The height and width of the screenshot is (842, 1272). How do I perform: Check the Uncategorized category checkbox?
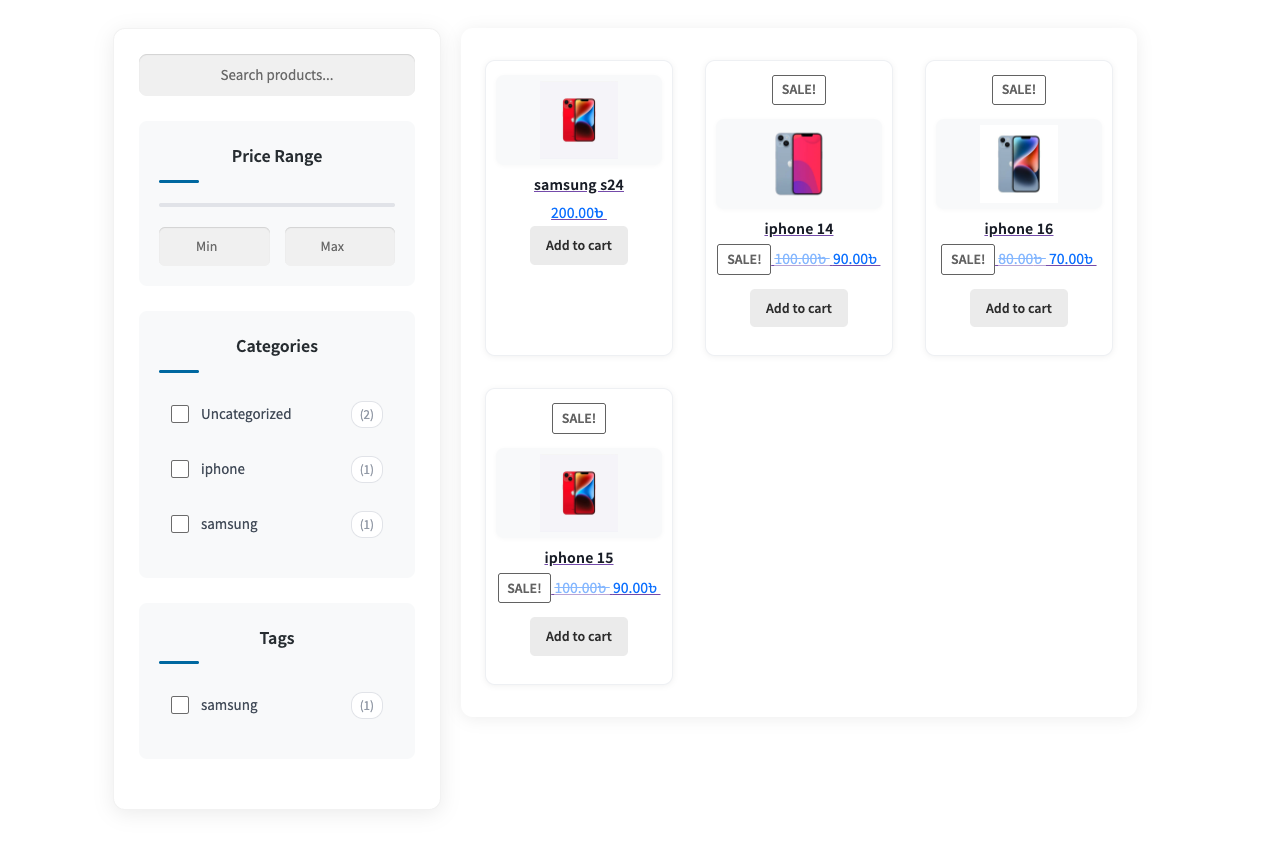(180, 414)
